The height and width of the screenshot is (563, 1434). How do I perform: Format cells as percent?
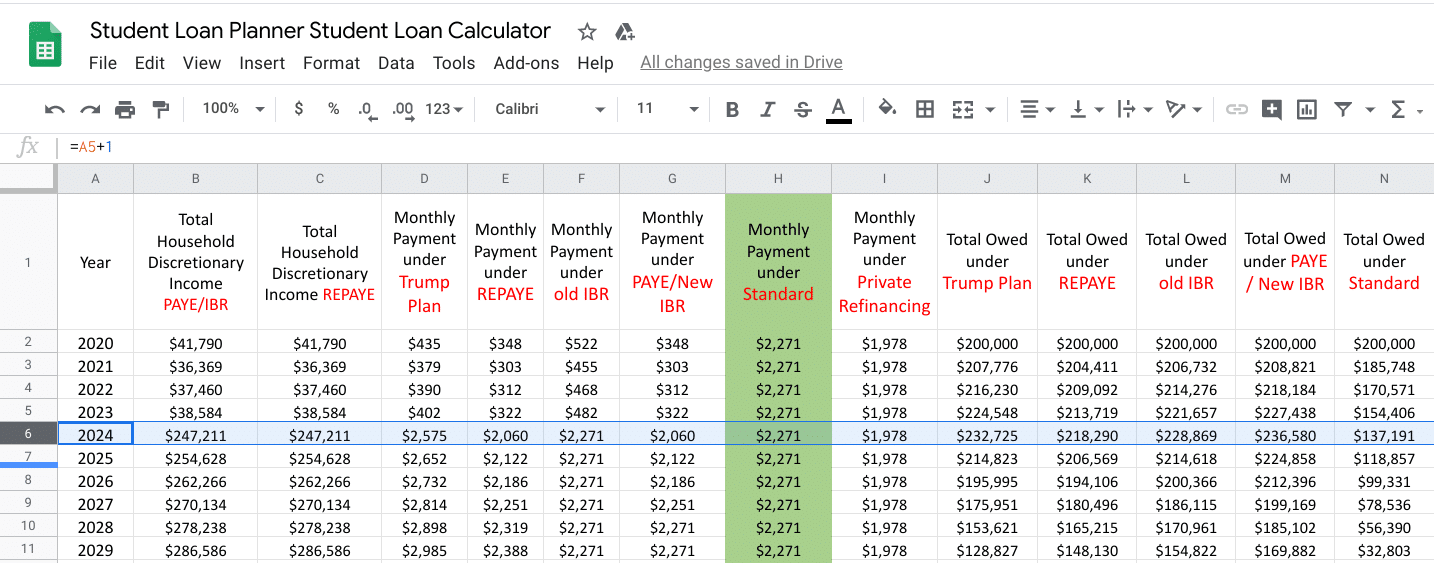coord(333,109)
